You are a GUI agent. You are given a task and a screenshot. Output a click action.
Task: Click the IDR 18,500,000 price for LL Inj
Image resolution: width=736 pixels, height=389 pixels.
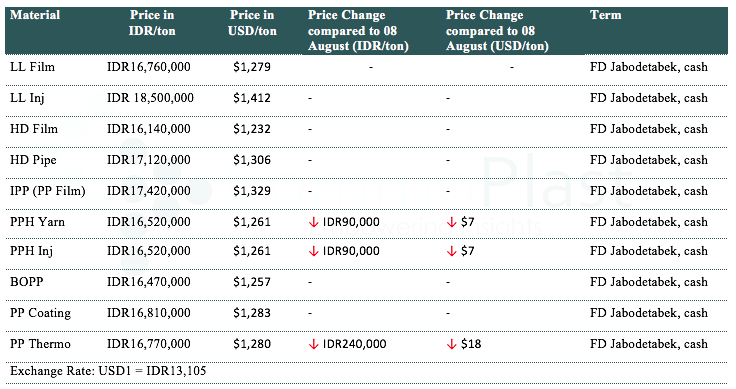[150, 98]
